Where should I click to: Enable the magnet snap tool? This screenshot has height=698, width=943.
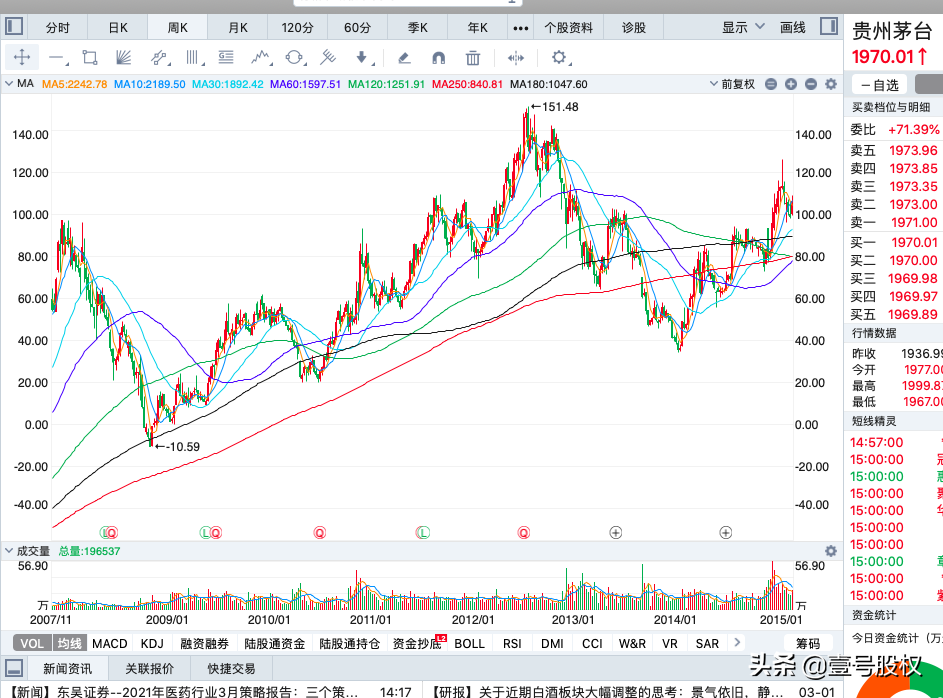[438, 57]
